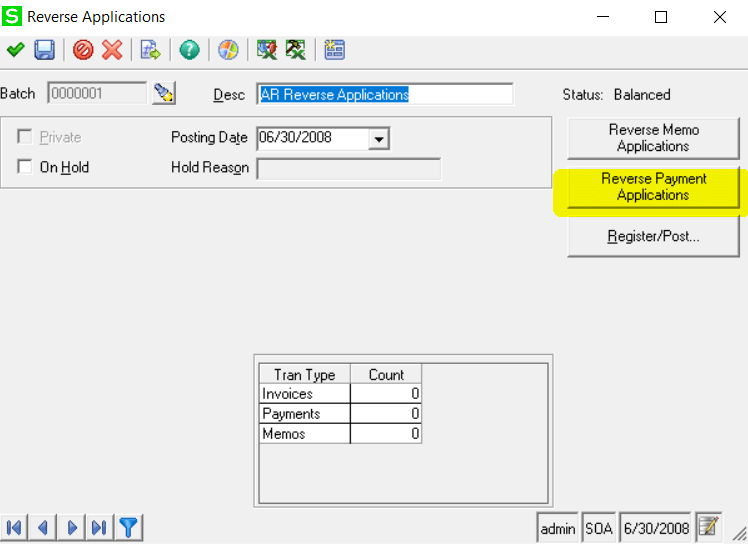The width and height of the screenshot is (748, 544).
Task: Go to the first record
Action: (15, 527)
